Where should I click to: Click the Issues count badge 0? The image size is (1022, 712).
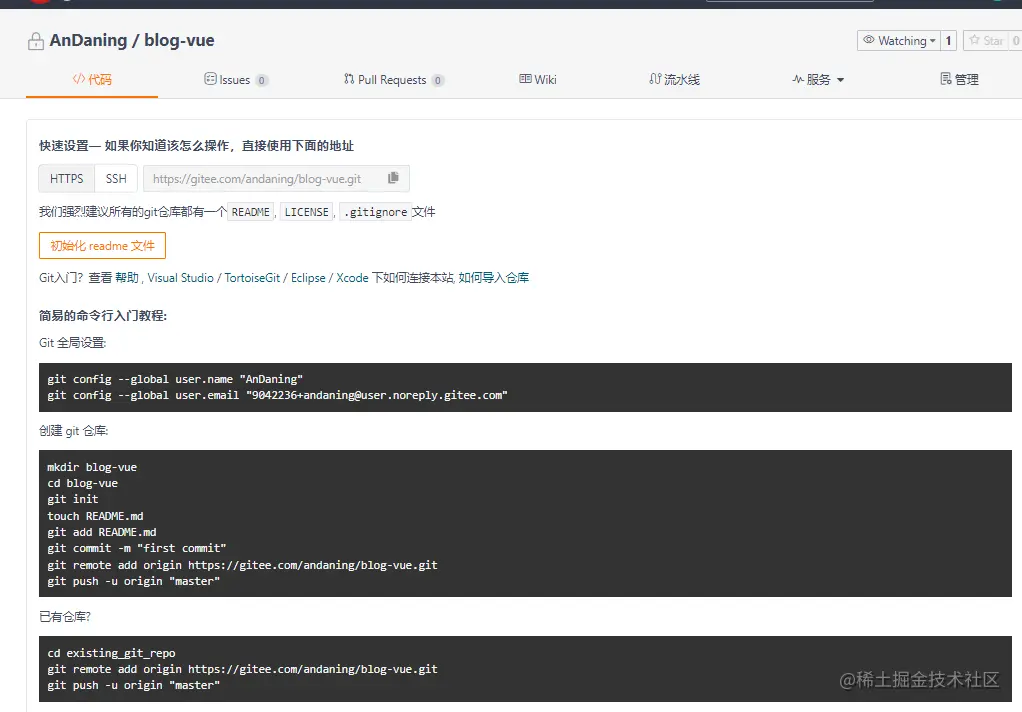click(261, 80)
